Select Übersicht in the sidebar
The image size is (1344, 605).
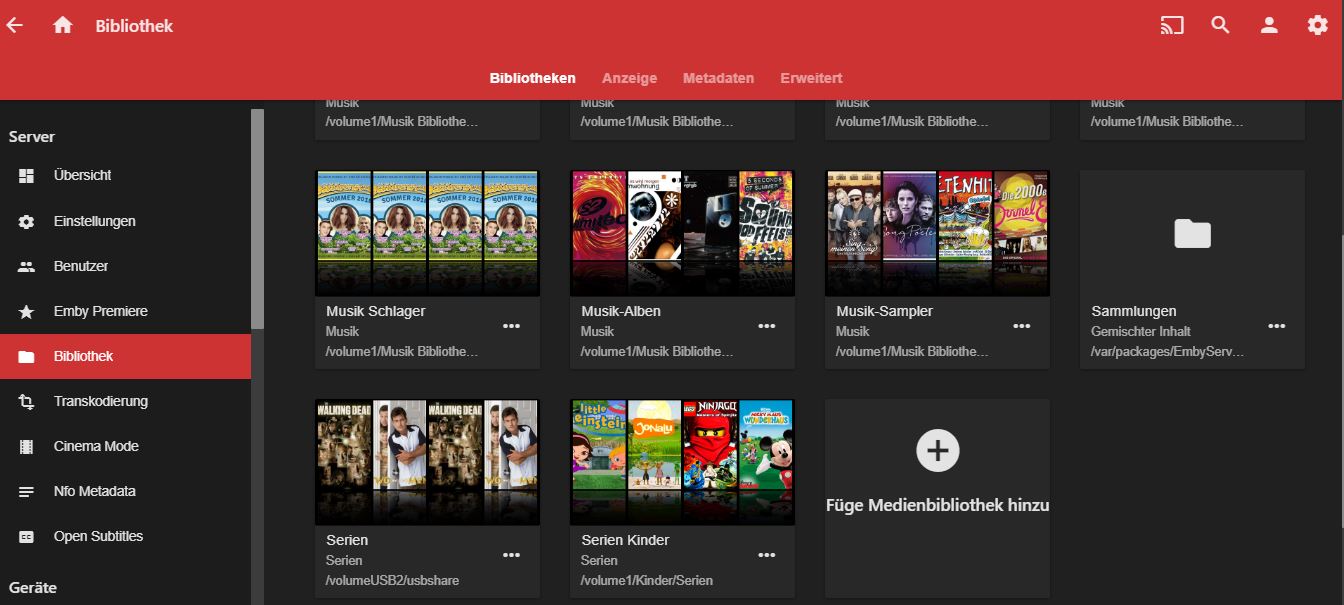tap(125, 176)
